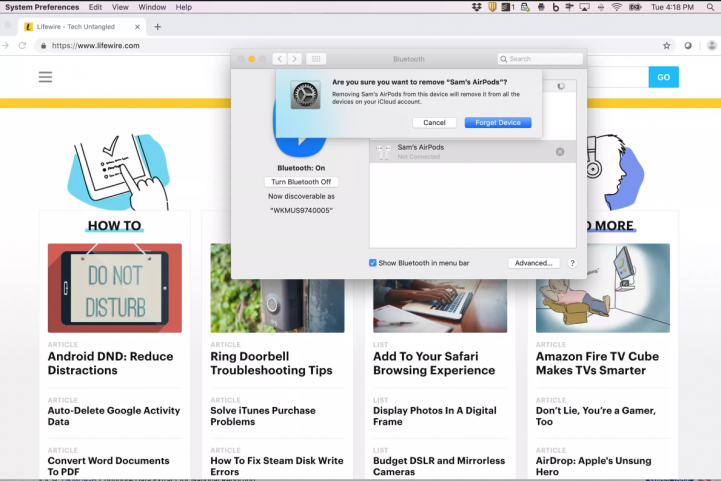Open Lifewire hamburger menu
721x481 pixels.
tap(45, 77)
